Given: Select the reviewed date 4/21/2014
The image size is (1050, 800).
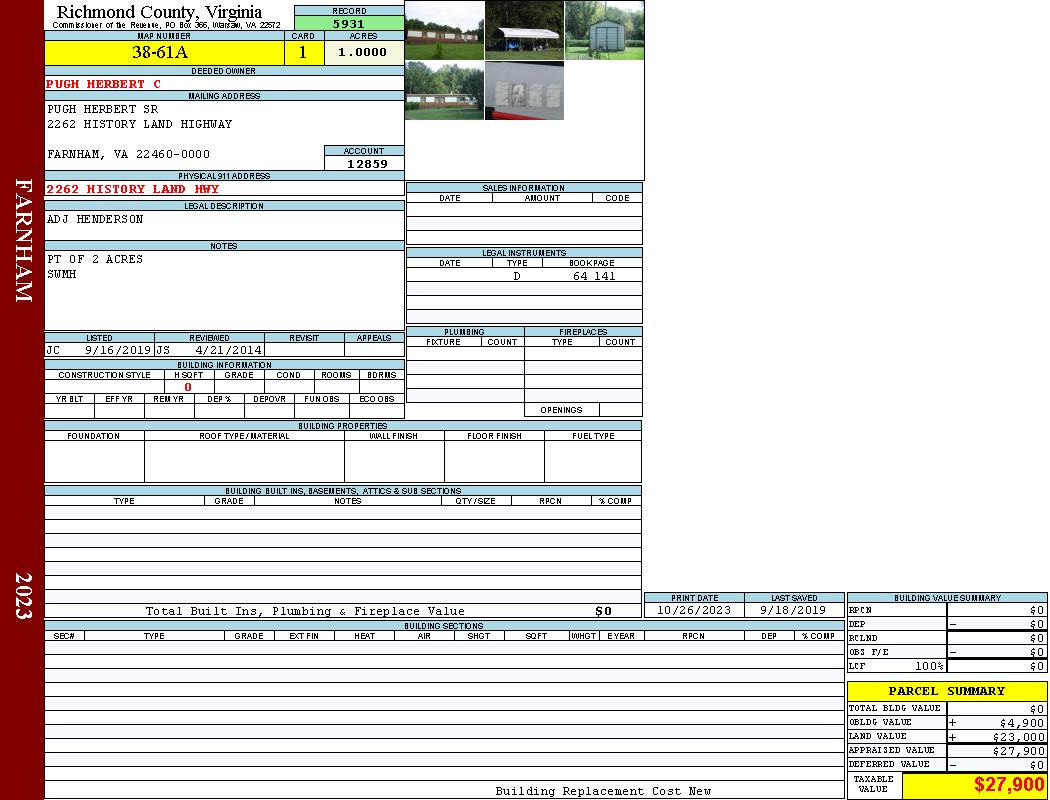Looking at the screenshot, I should [228, 351].
